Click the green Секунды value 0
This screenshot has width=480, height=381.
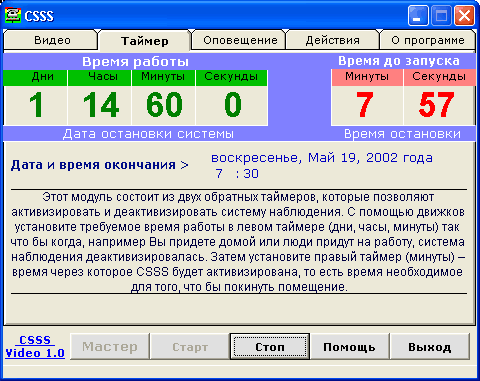(232, 105)
